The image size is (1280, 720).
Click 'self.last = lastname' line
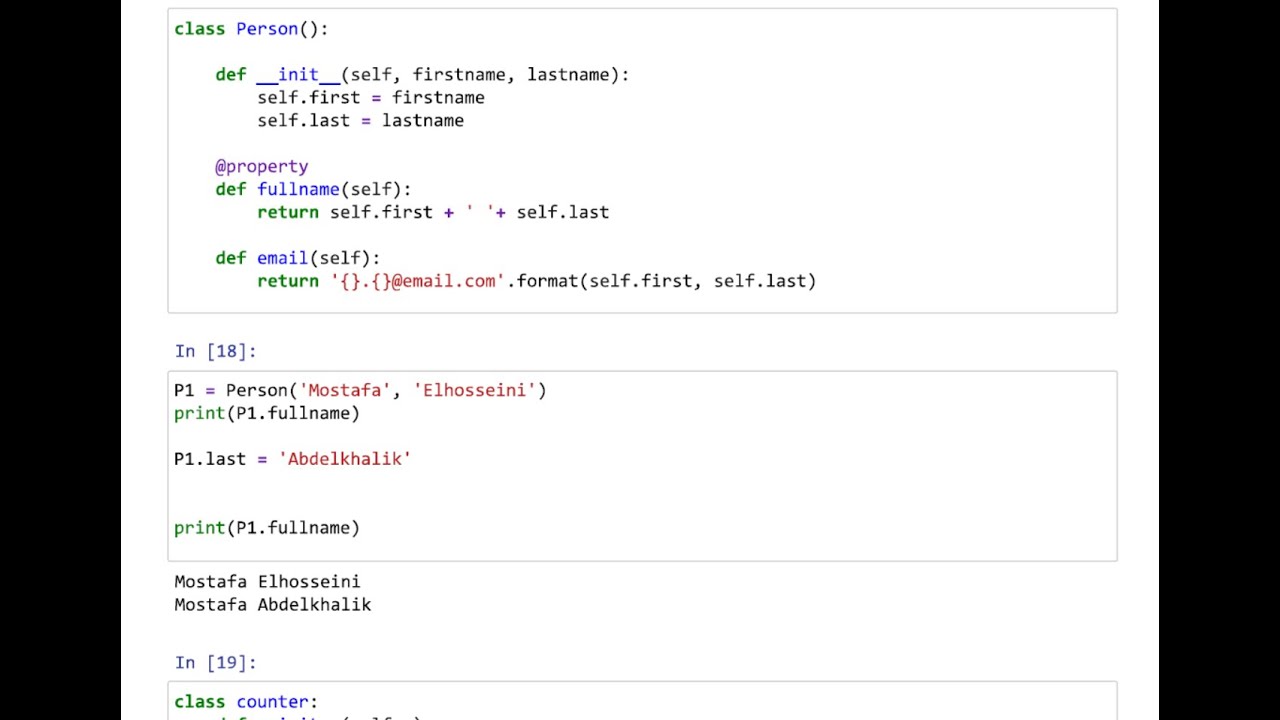click(360, 121)
